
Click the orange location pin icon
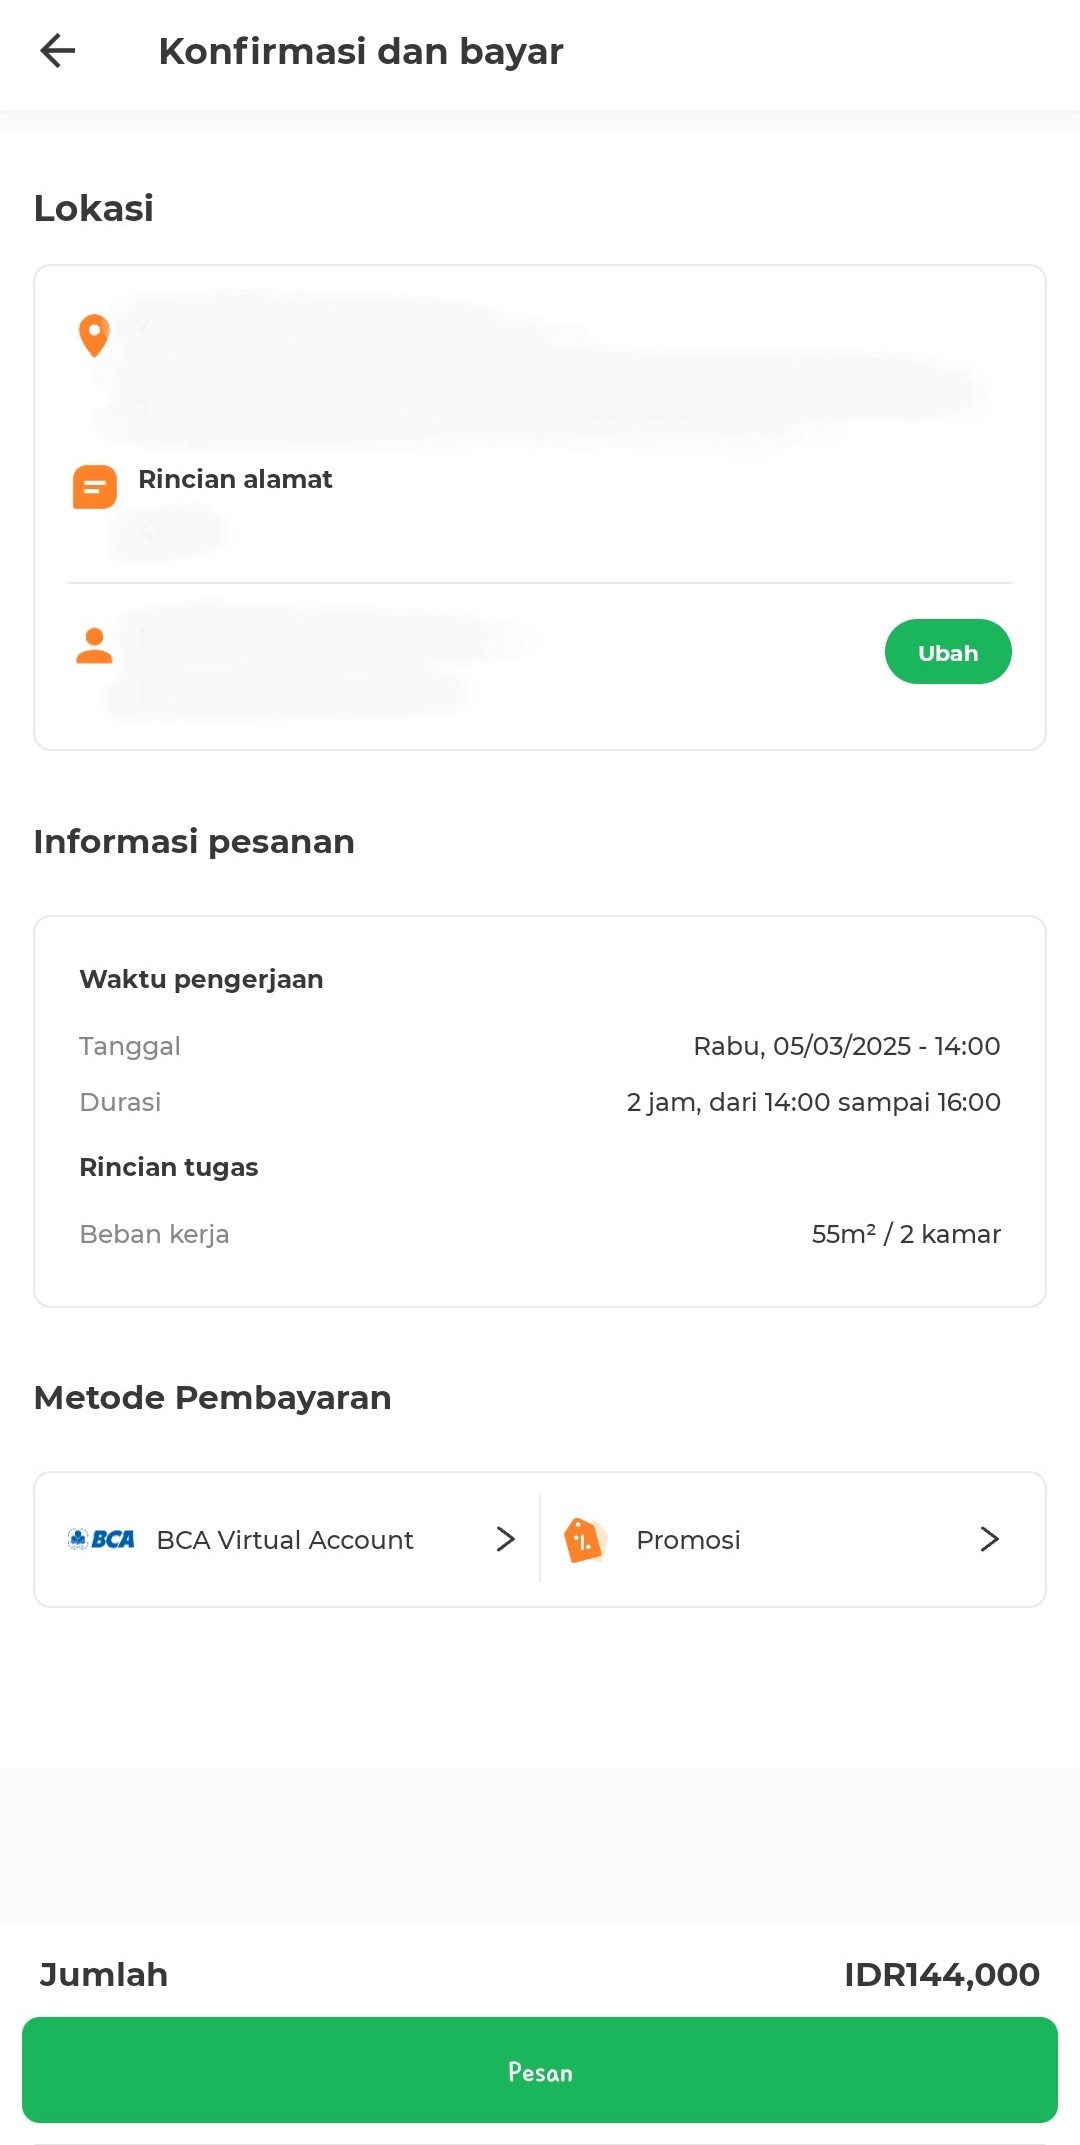[x=94, y=336]
